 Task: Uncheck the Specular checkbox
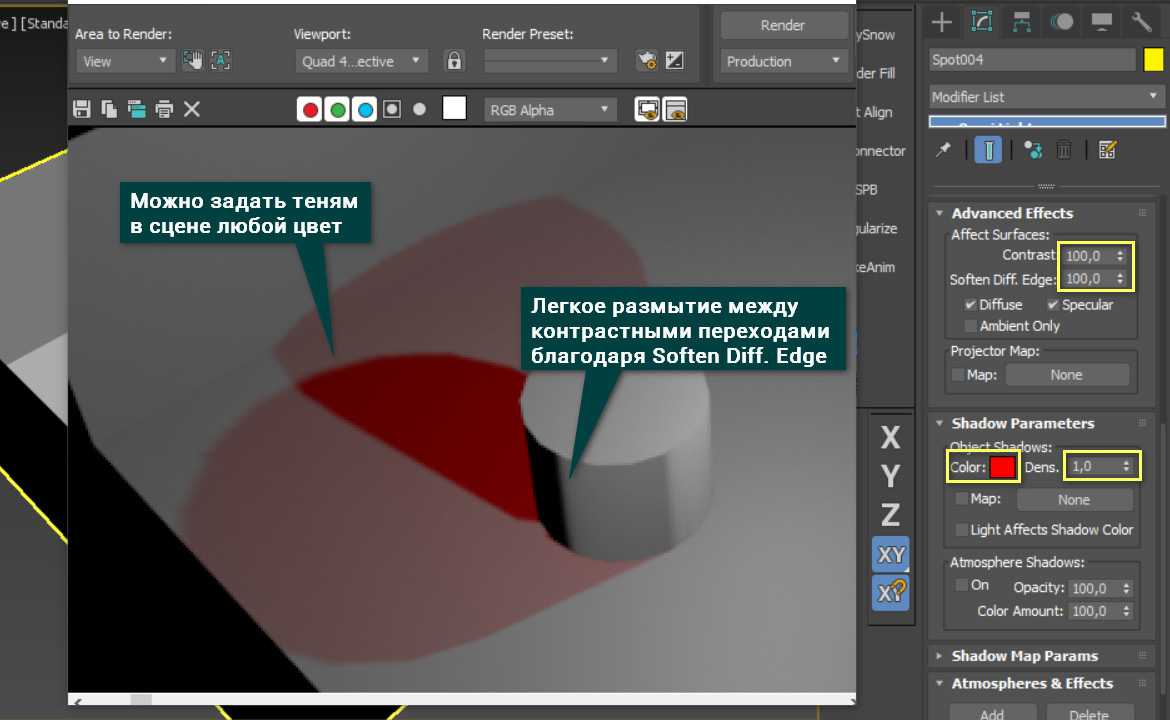pyautogui.click(x=1053, y=305)
